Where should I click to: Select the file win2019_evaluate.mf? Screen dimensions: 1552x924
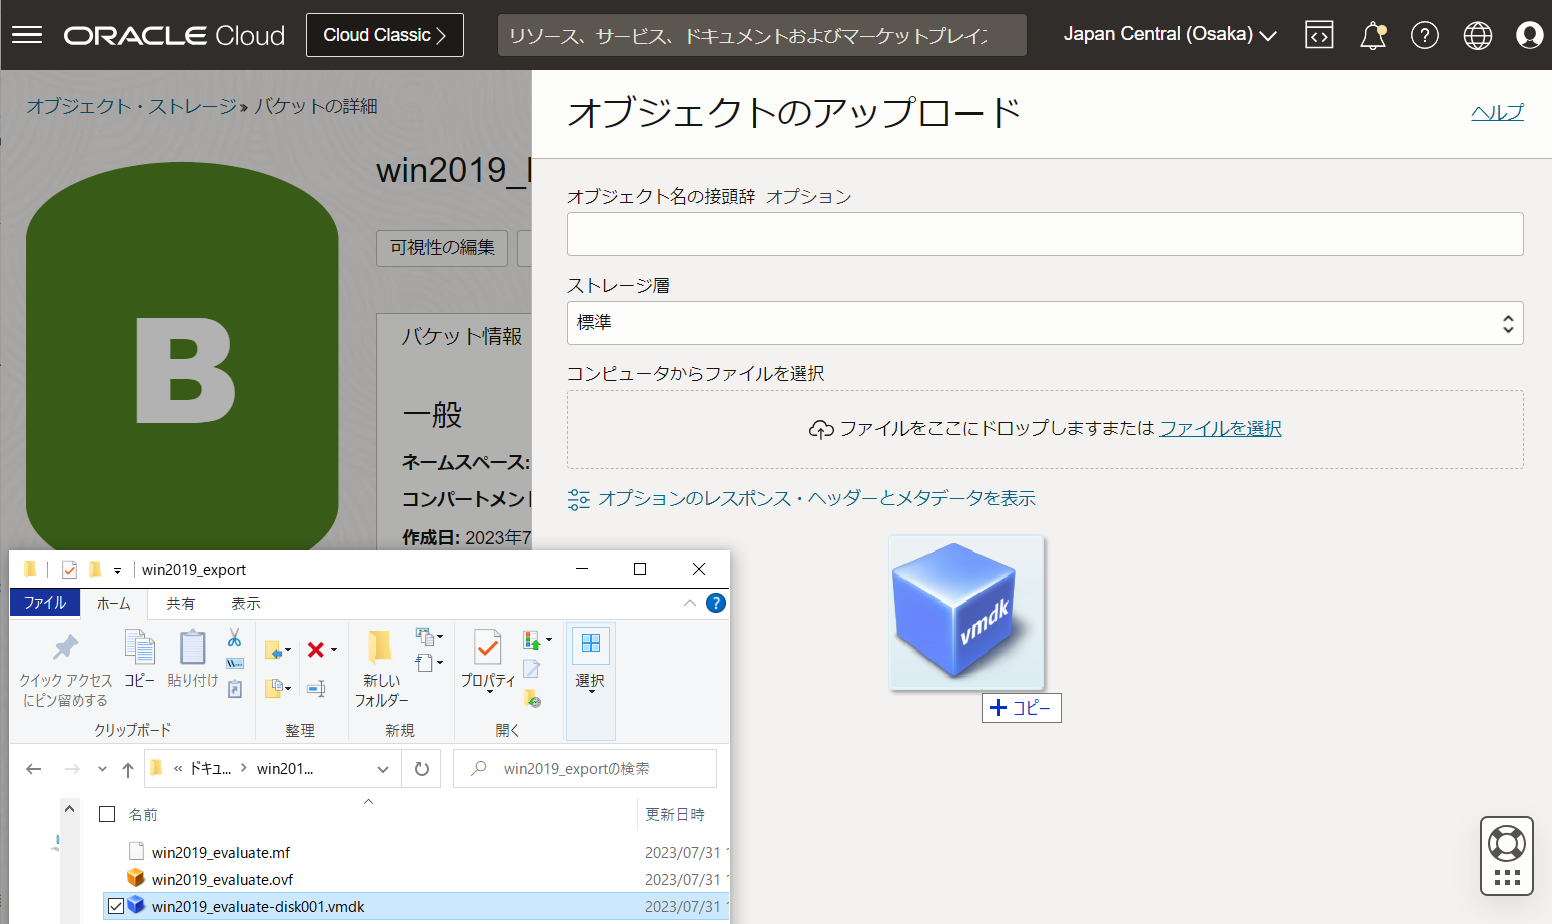(221, 852)
